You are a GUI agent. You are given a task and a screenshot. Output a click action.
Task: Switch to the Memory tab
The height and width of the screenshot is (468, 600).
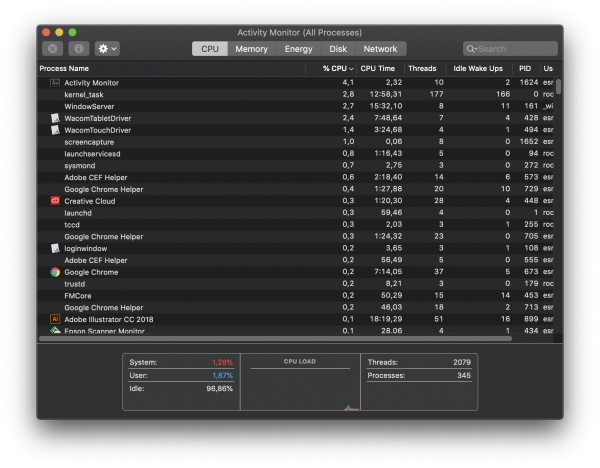[251, 49]
